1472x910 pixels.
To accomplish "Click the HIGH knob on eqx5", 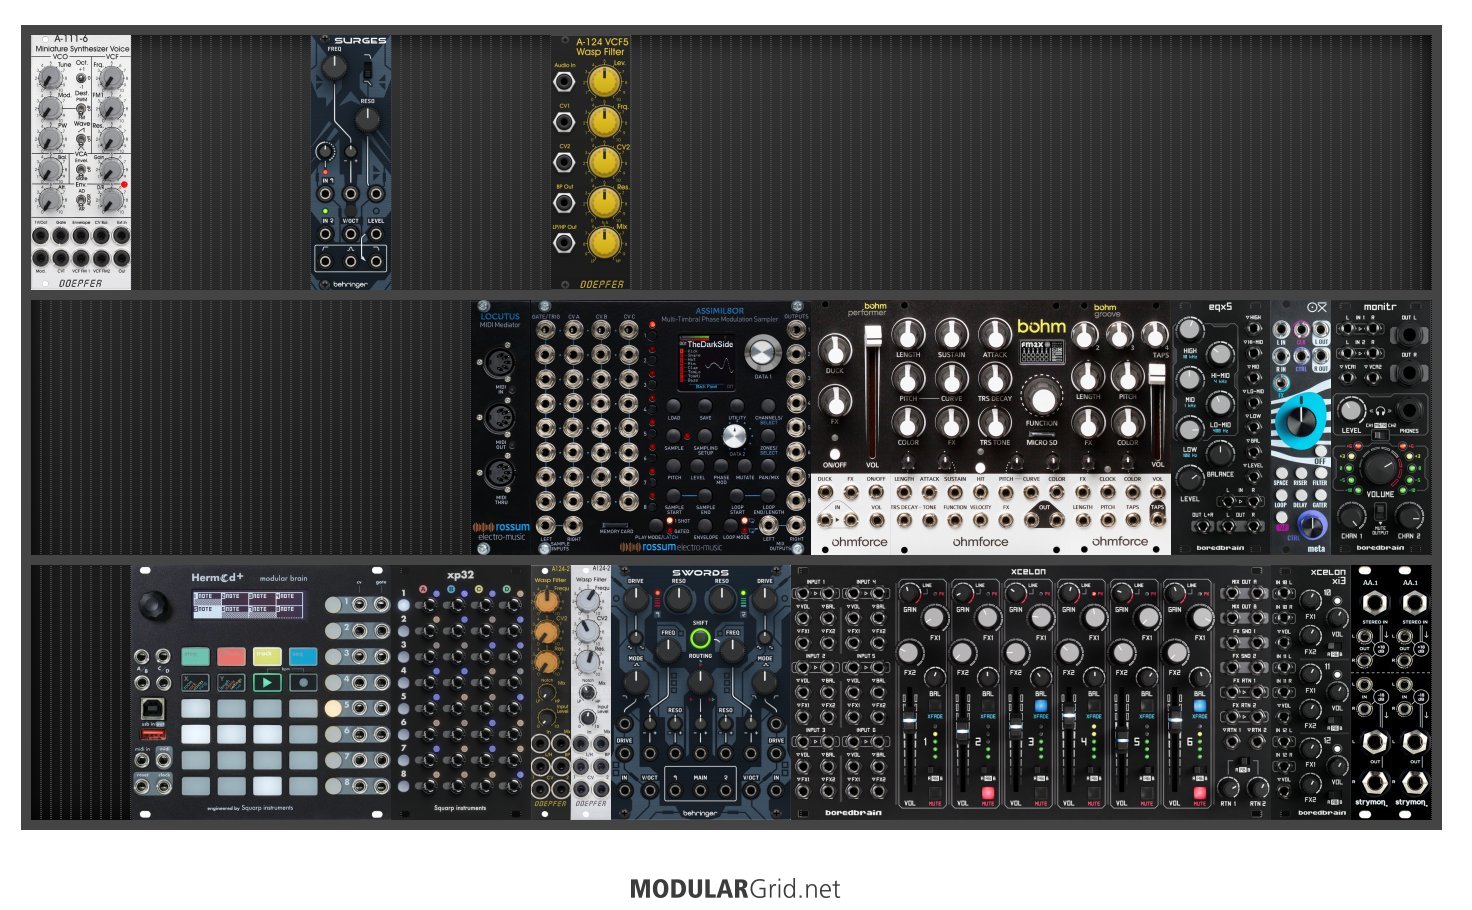I will click(1190, 330).
